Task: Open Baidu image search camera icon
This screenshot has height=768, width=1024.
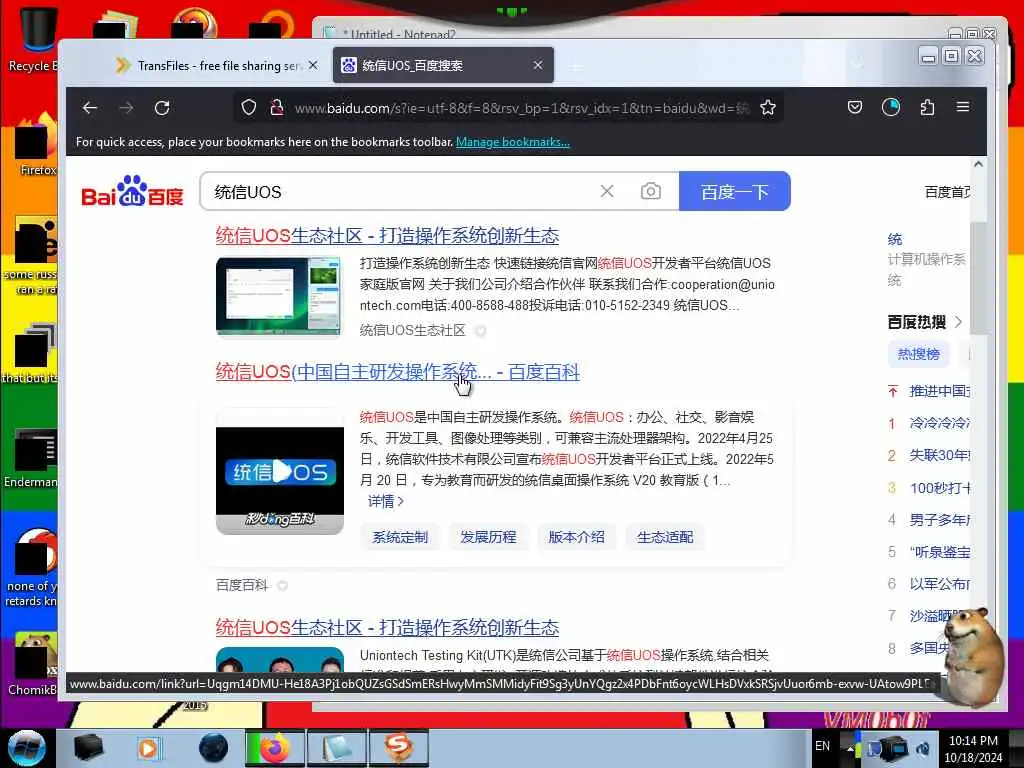Action: (650, 191)
